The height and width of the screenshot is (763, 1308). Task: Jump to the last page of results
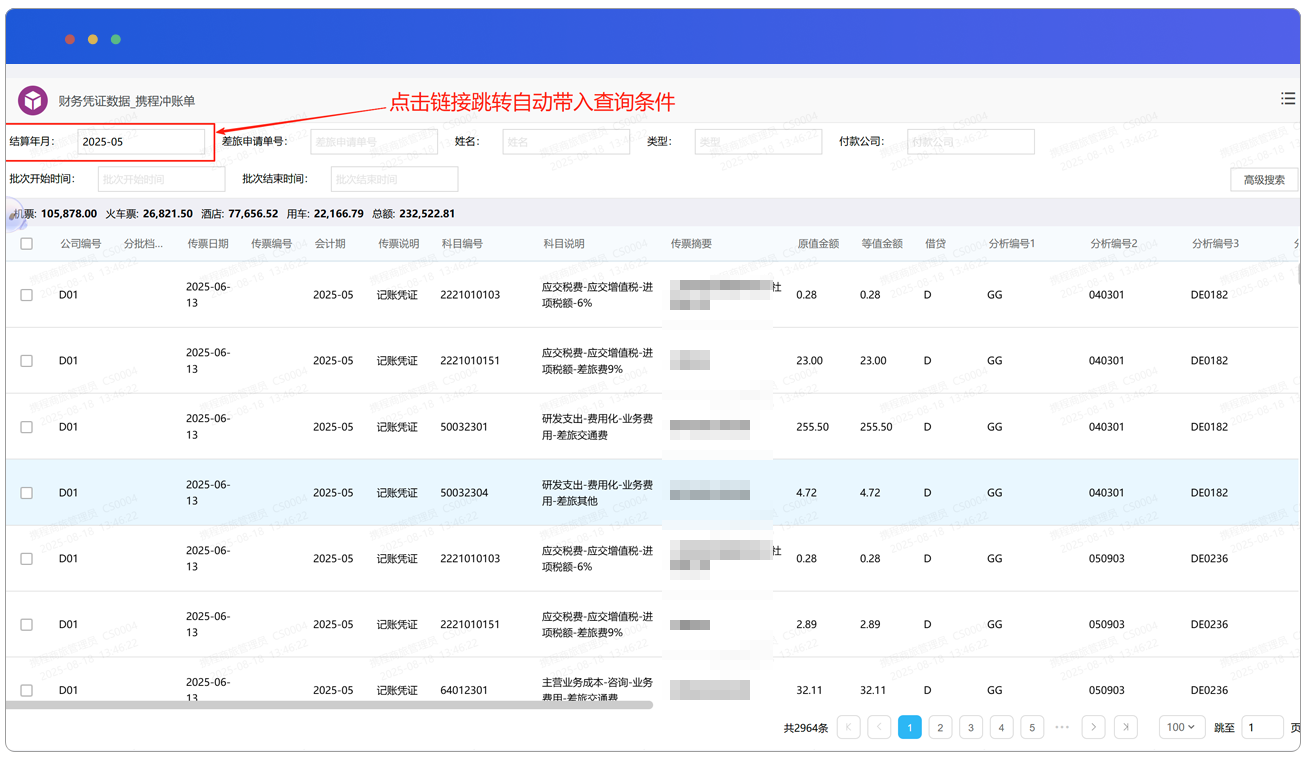point(1125,727)
